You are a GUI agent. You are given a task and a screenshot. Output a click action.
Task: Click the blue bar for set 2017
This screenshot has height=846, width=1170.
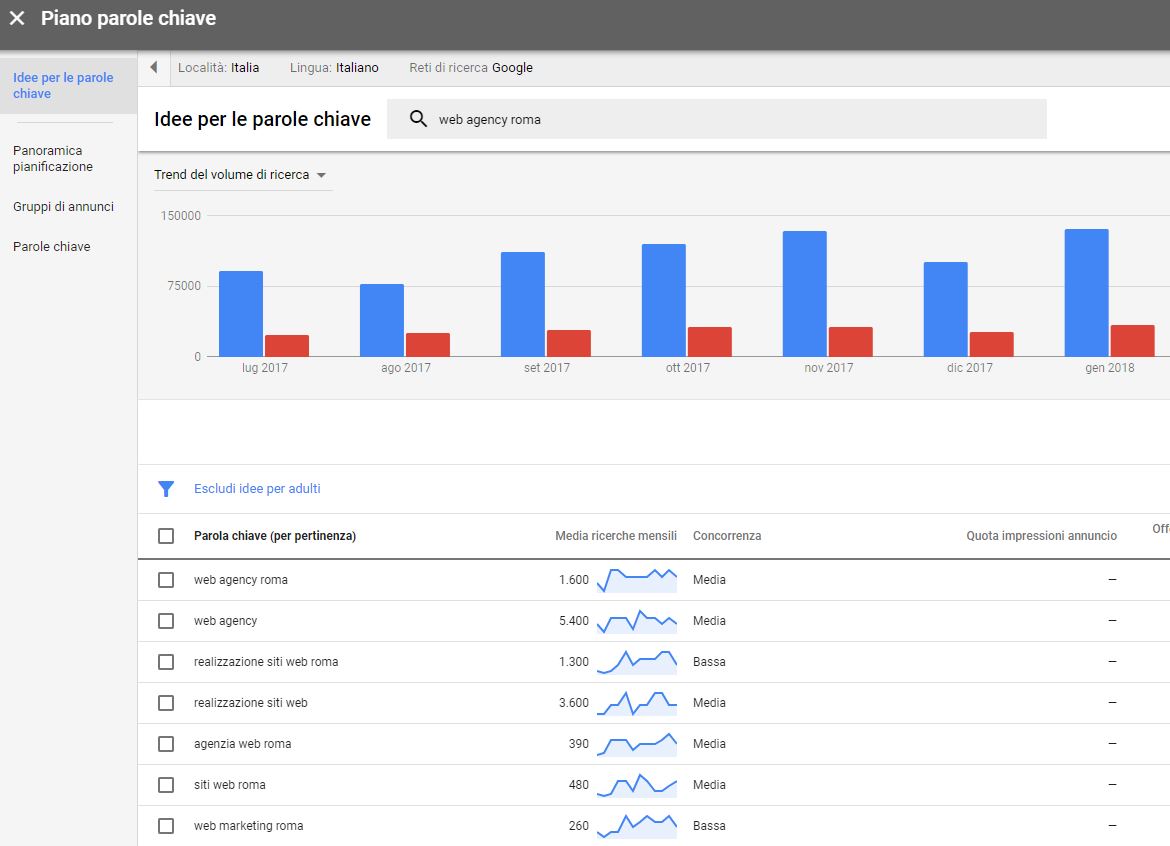pos(523,304)
